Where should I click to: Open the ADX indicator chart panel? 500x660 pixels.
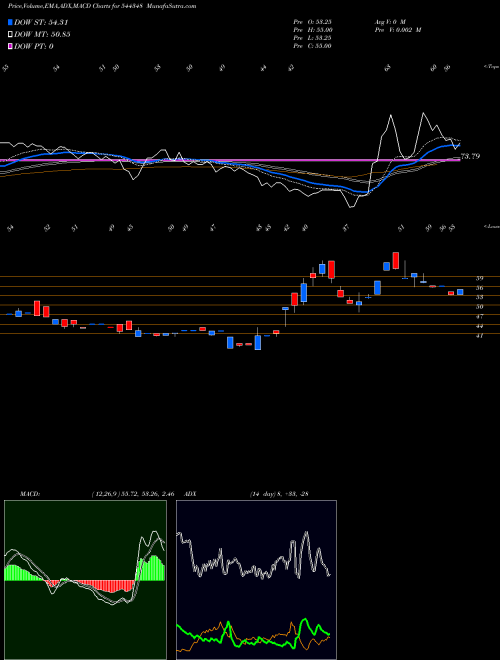(256, 580)
